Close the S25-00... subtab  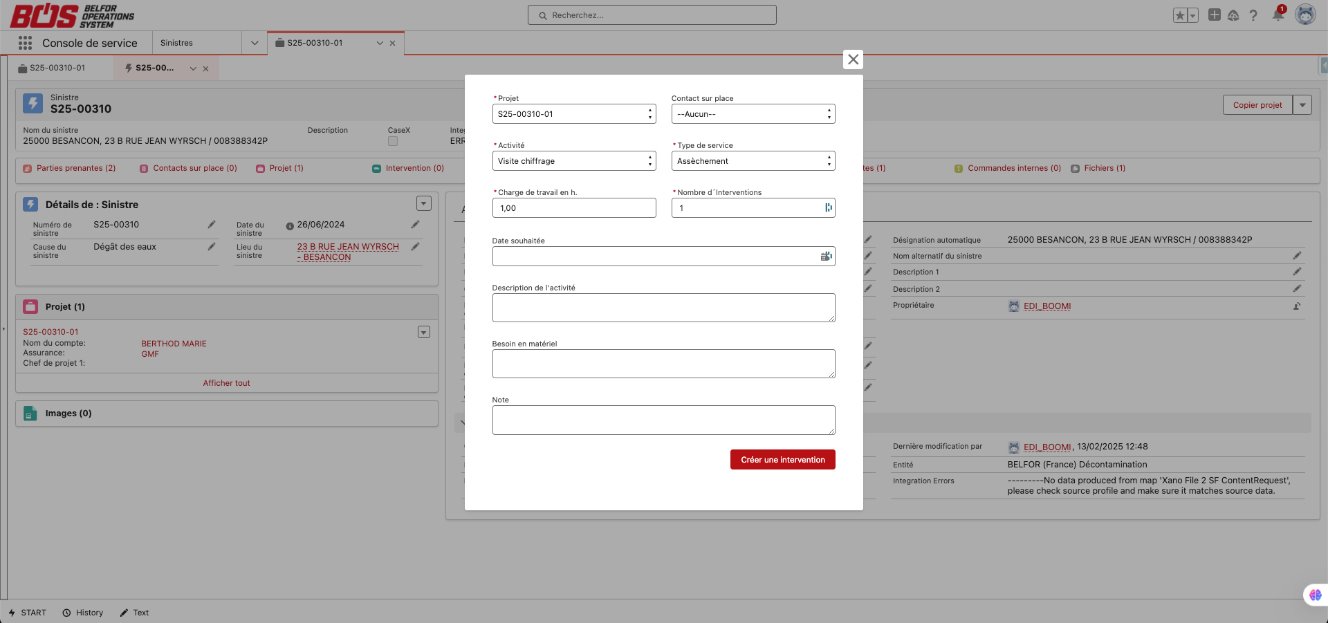click(x=205, y=68)
